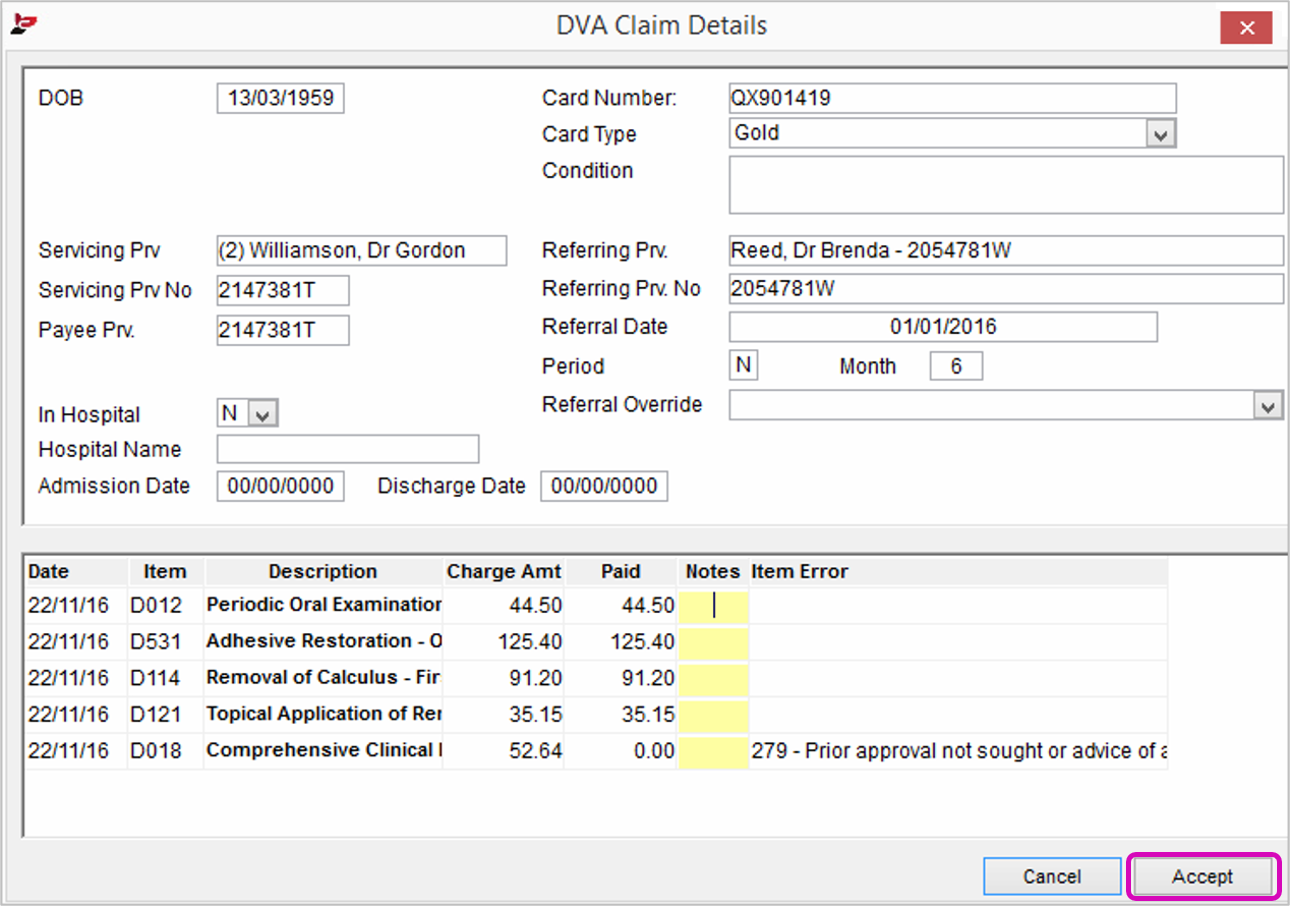Click the Item Error column header
This screenshot has height=906, width=1290.
958,572
